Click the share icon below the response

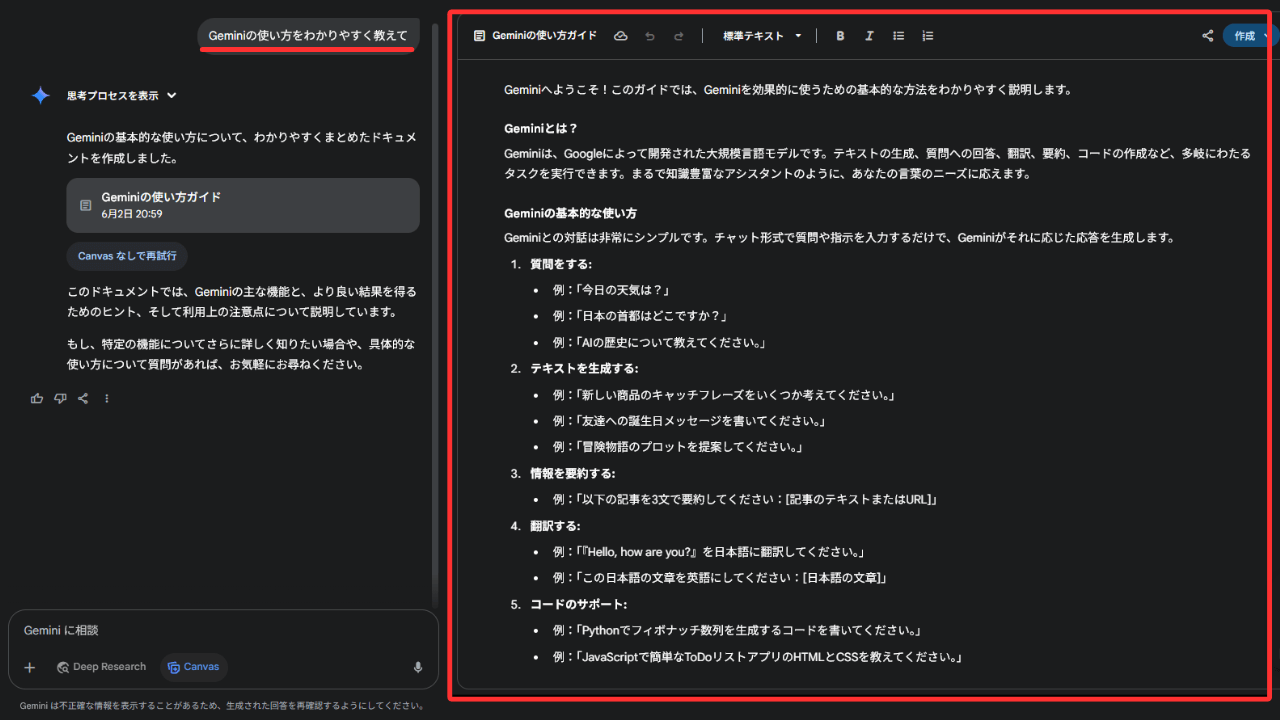pos(83,398)
